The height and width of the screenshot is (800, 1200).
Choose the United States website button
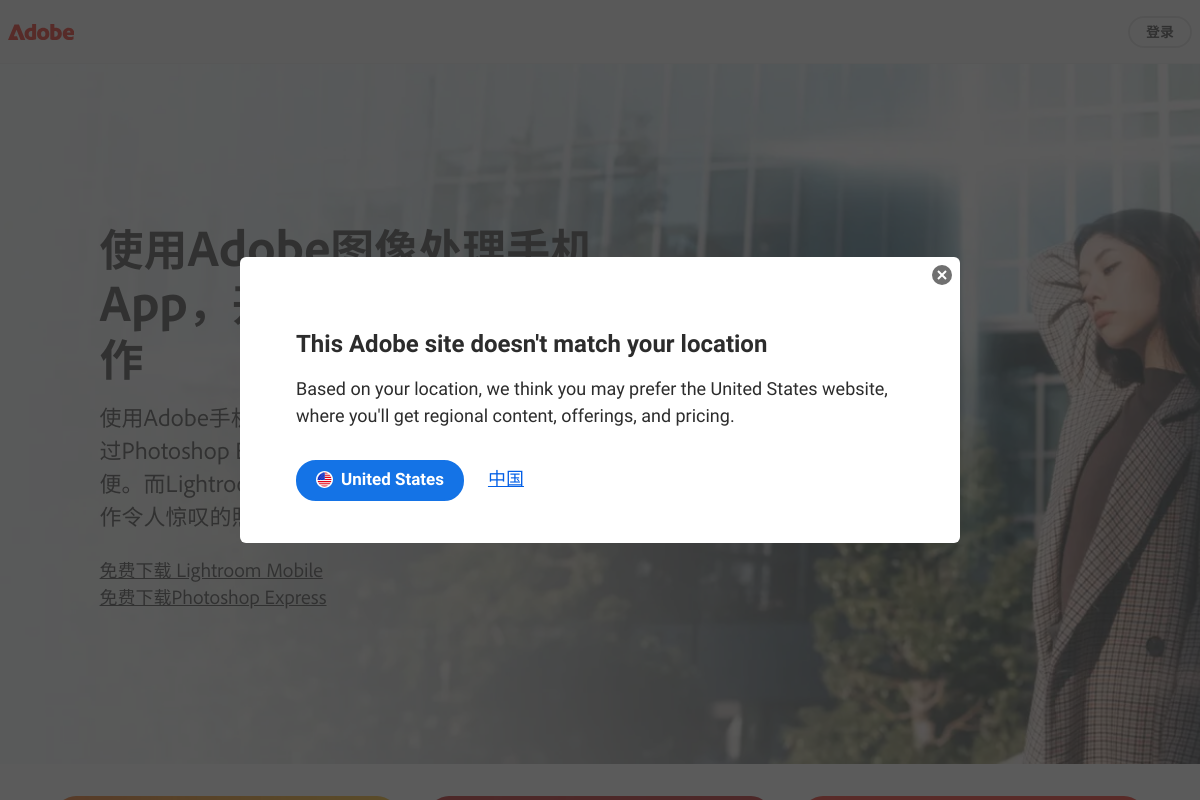pyautogui.click(x=380, y=480)
